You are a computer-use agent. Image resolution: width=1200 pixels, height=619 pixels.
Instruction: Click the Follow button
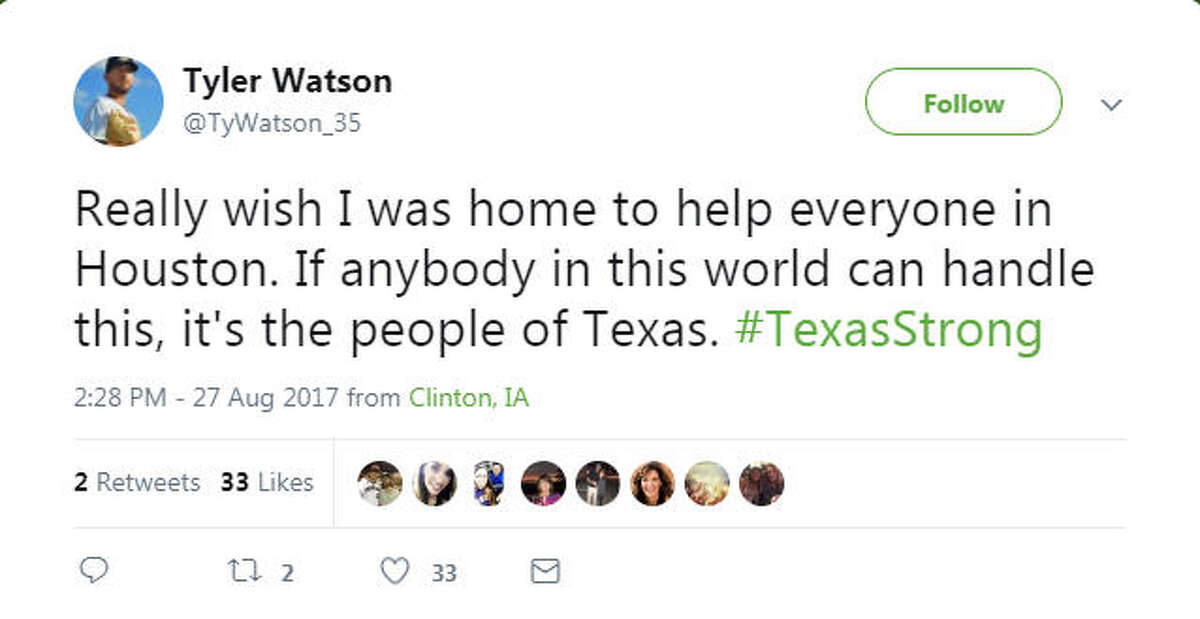point(963,102)
